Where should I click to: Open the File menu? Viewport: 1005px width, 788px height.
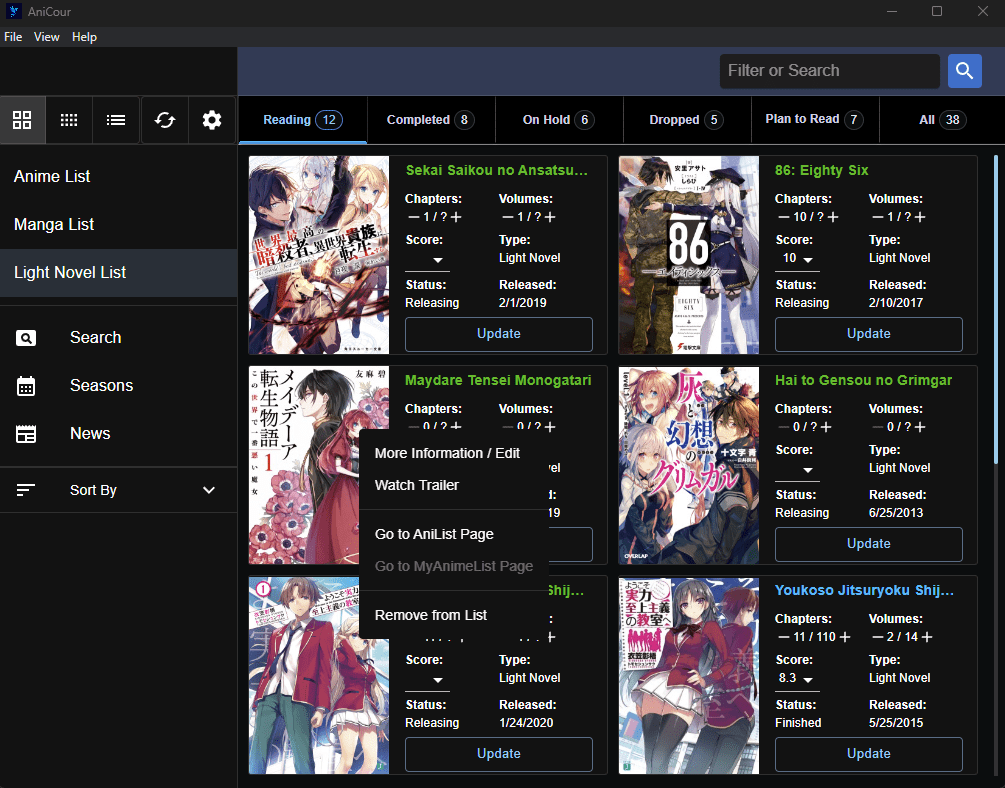(13, 37)
